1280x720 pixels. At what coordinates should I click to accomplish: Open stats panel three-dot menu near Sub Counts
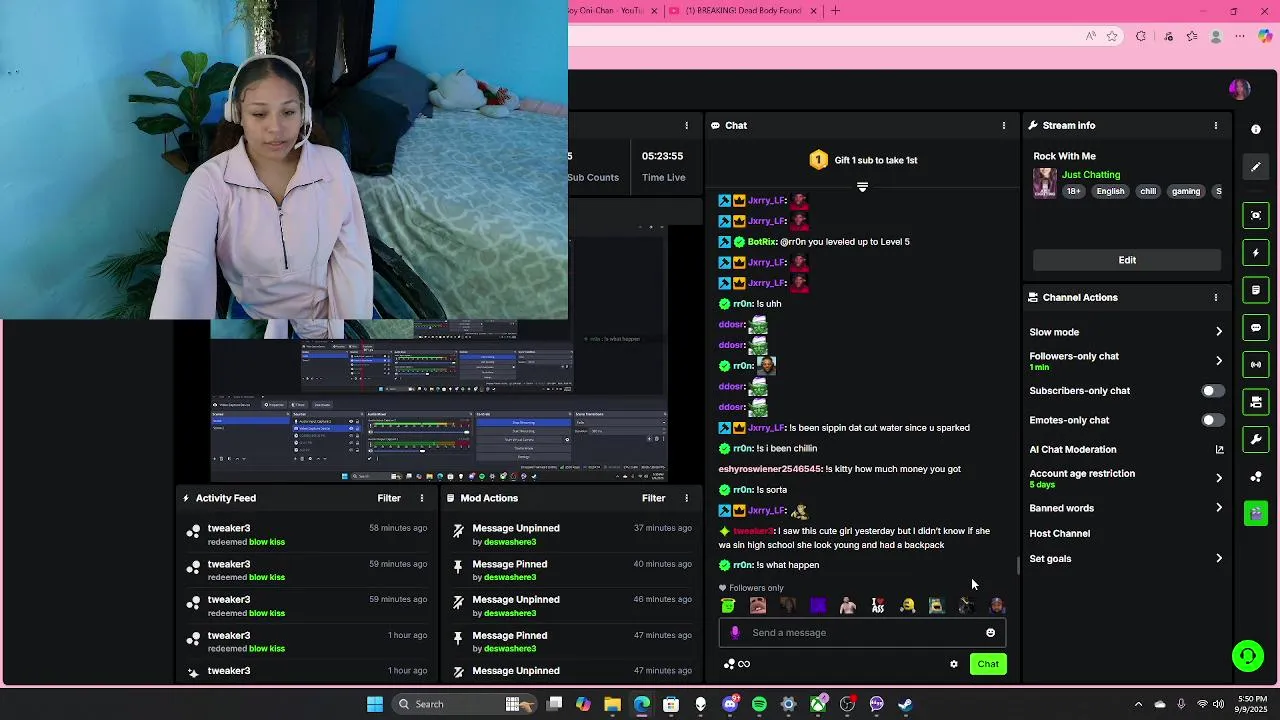coord(686,126)
